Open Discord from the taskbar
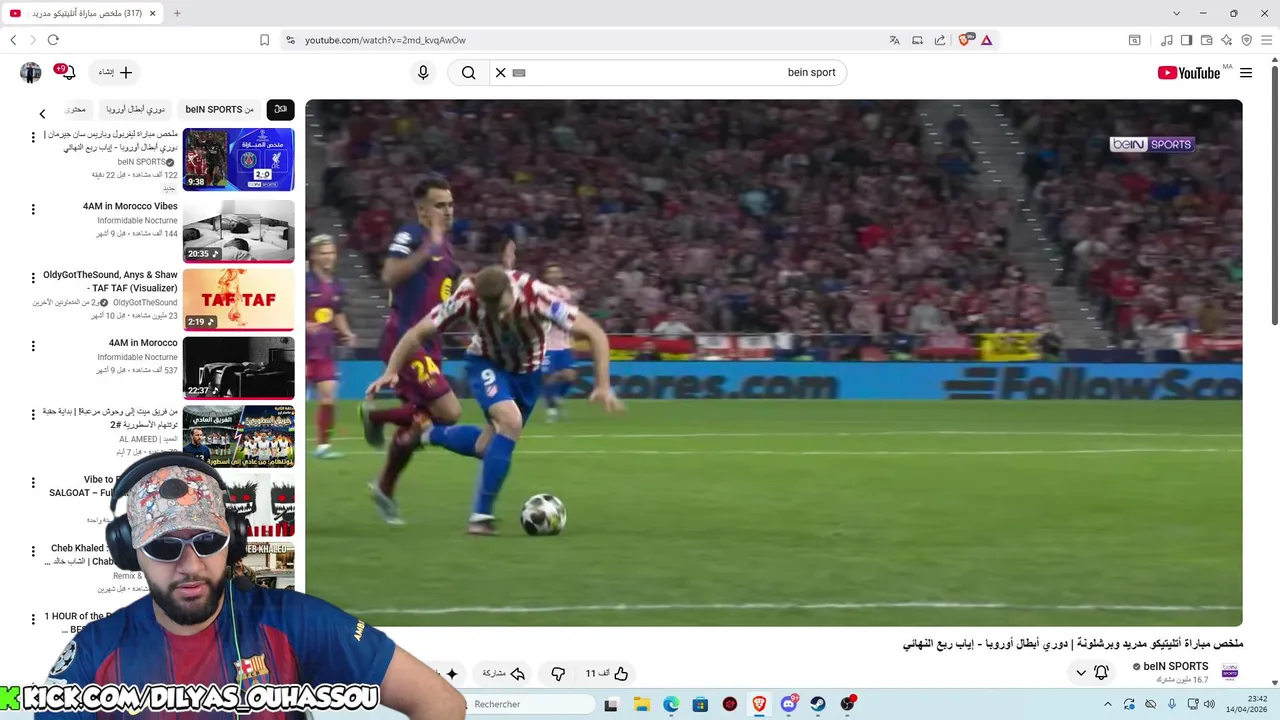 (x=789, y=704)
